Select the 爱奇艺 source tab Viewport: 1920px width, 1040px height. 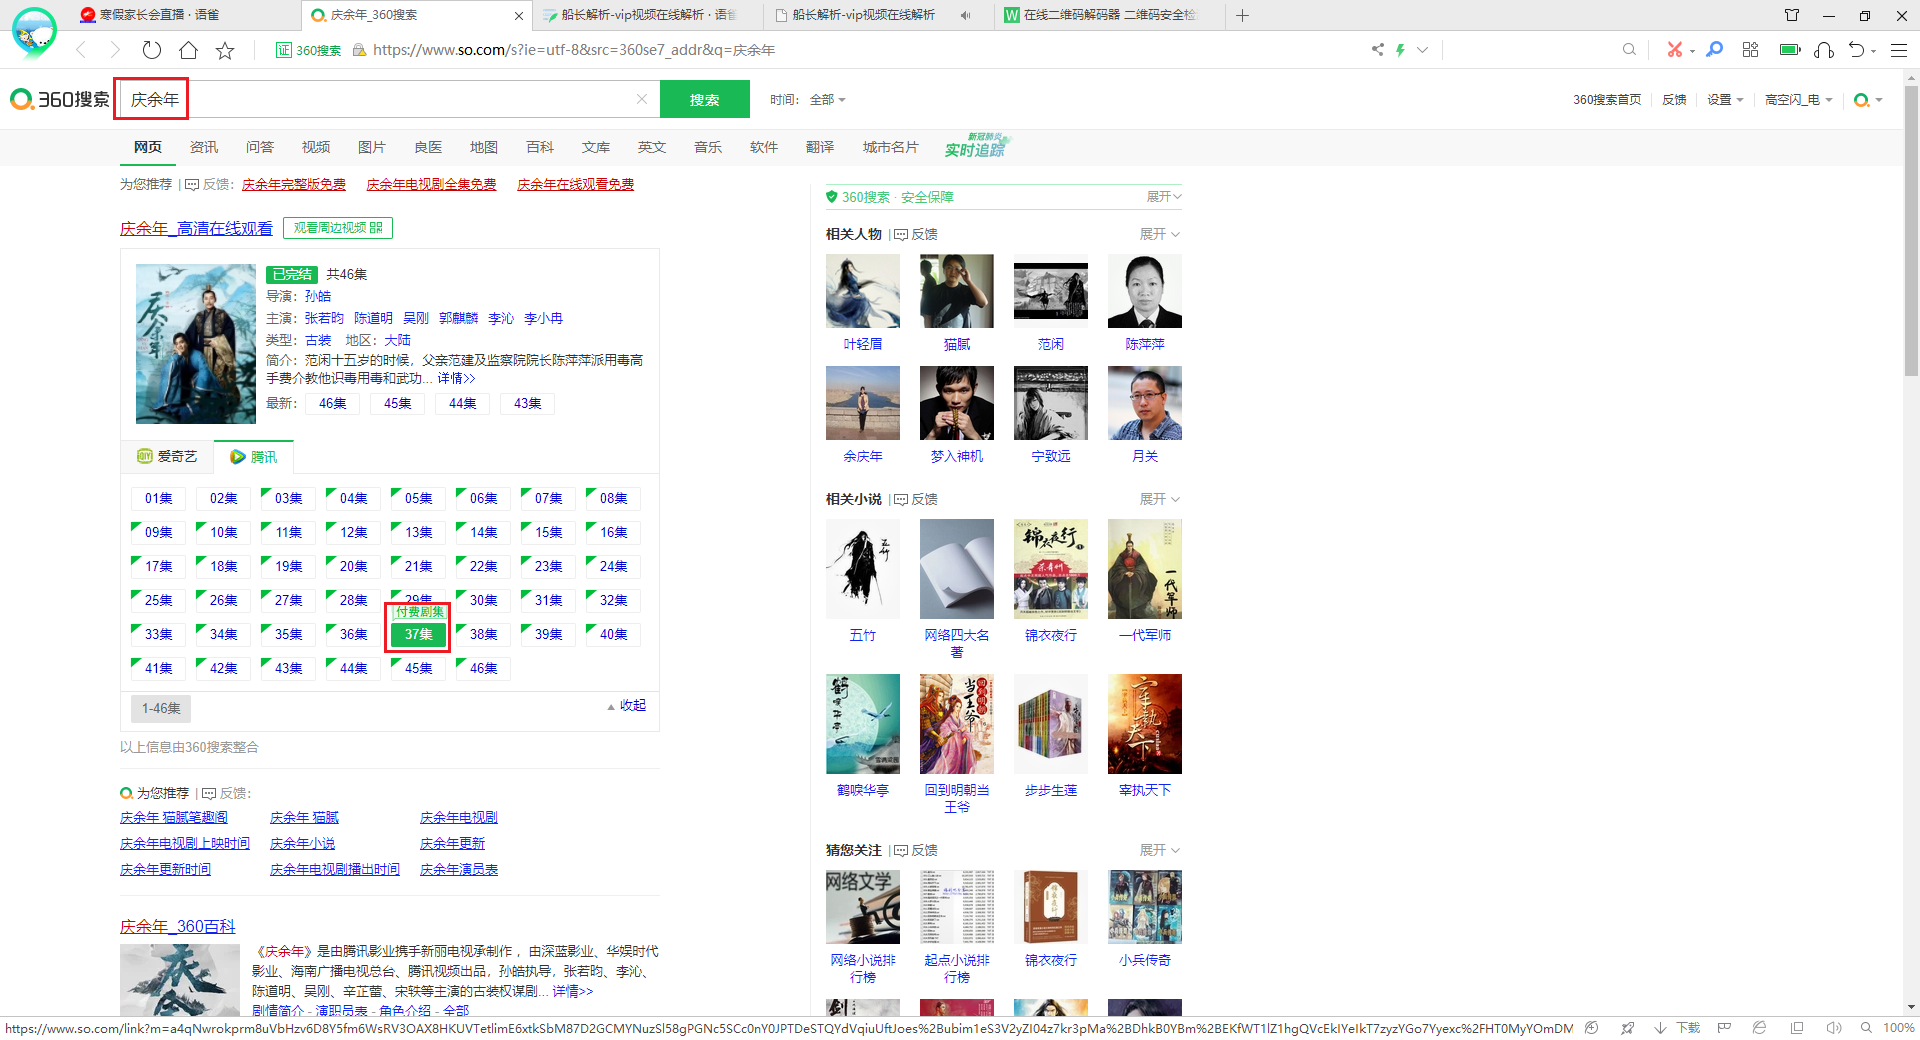167,456
